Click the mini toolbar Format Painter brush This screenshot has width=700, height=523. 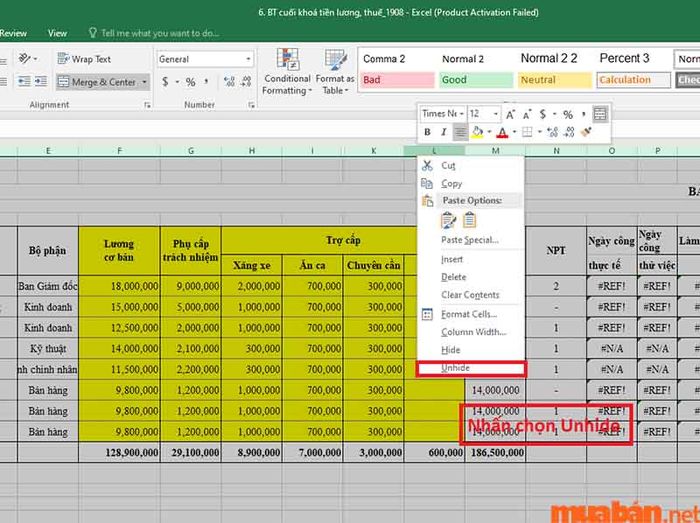coord(586,132)
